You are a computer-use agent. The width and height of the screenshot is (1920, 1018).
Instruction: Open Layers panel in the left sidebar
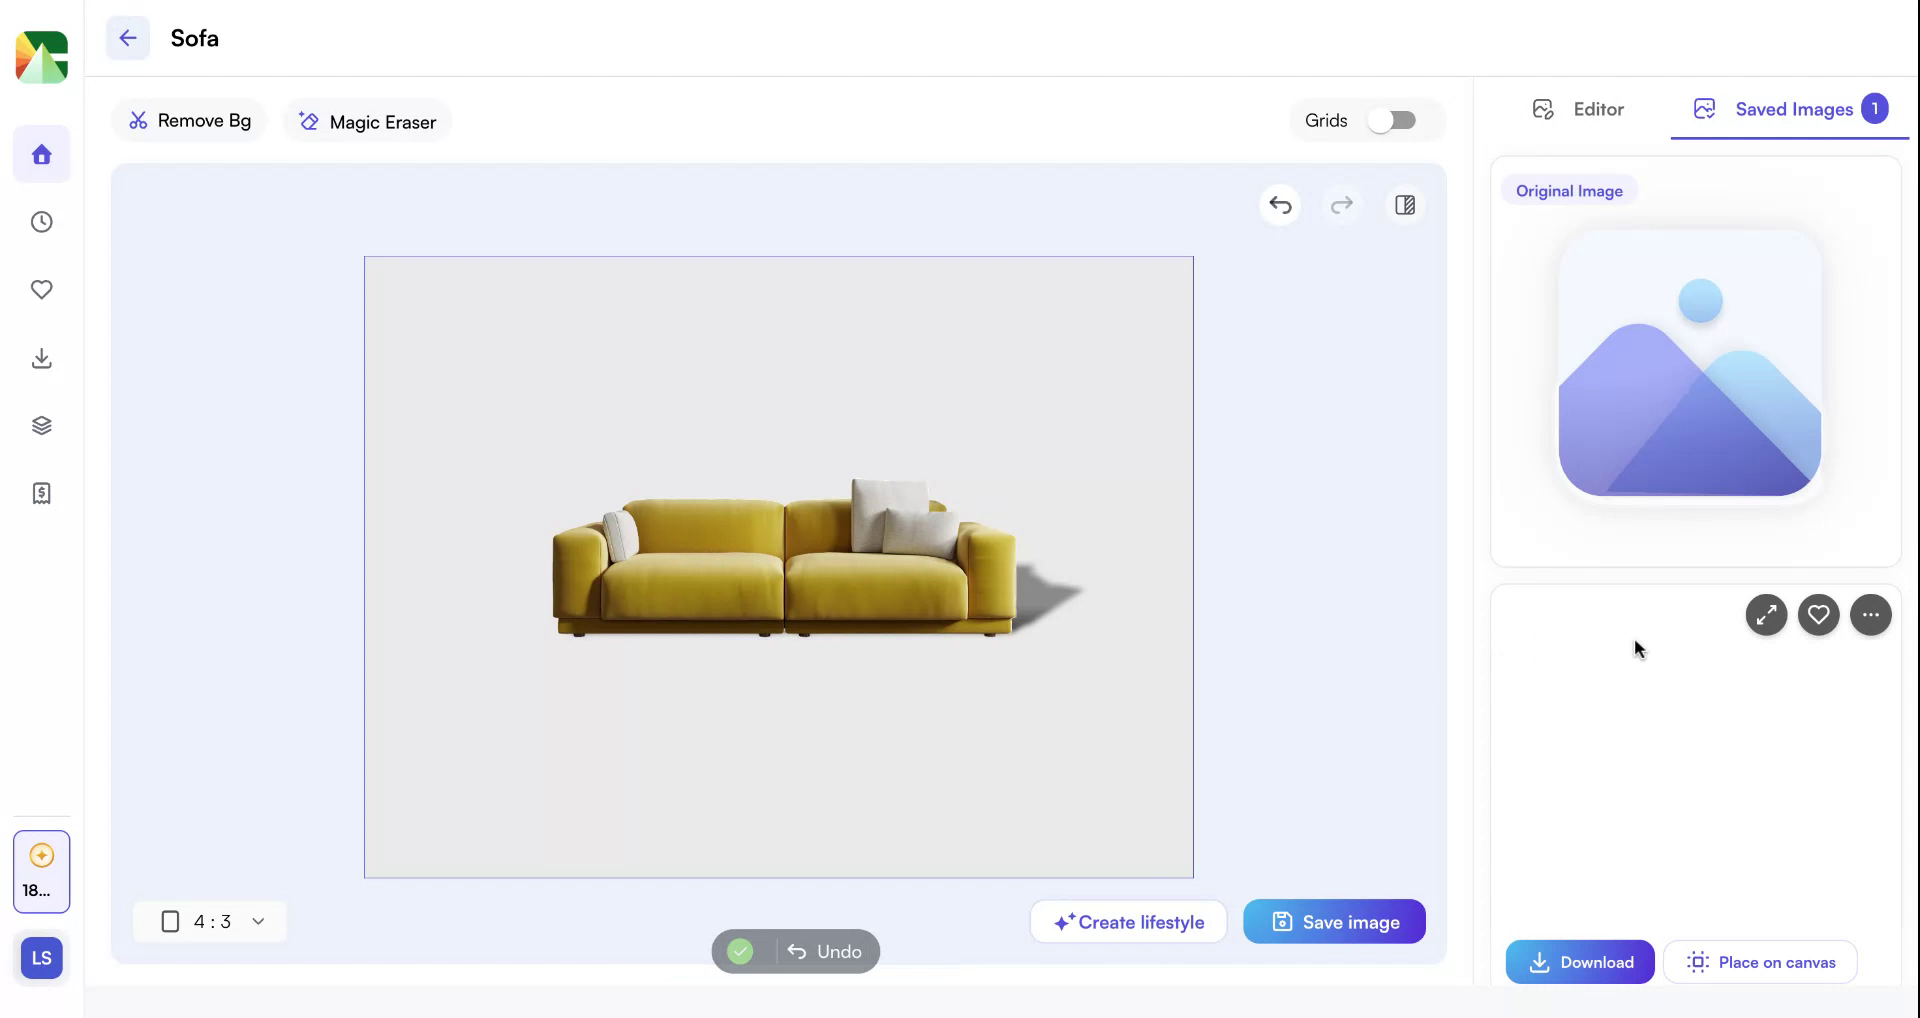pyautogui.click(x=41, y=424)
